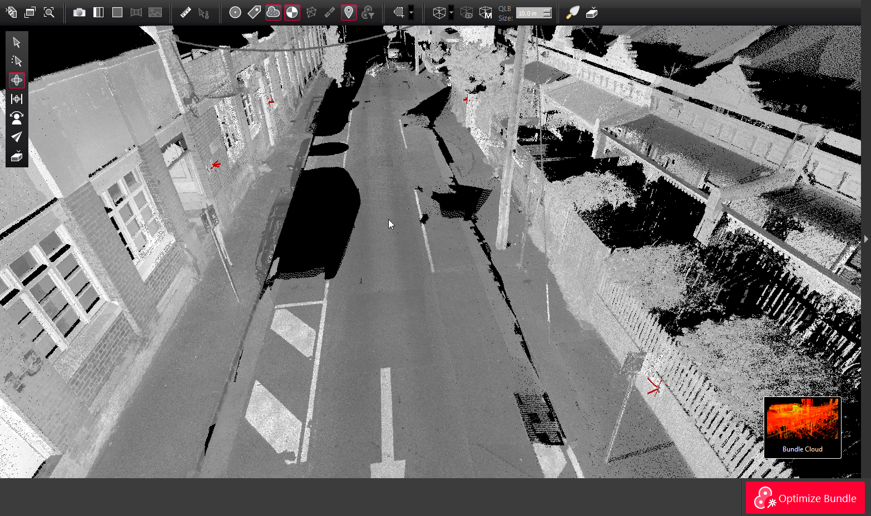Viewport: 871px width, 516px height.
Task: Click the Optimize Bundle button
Action: pos(805,498)
